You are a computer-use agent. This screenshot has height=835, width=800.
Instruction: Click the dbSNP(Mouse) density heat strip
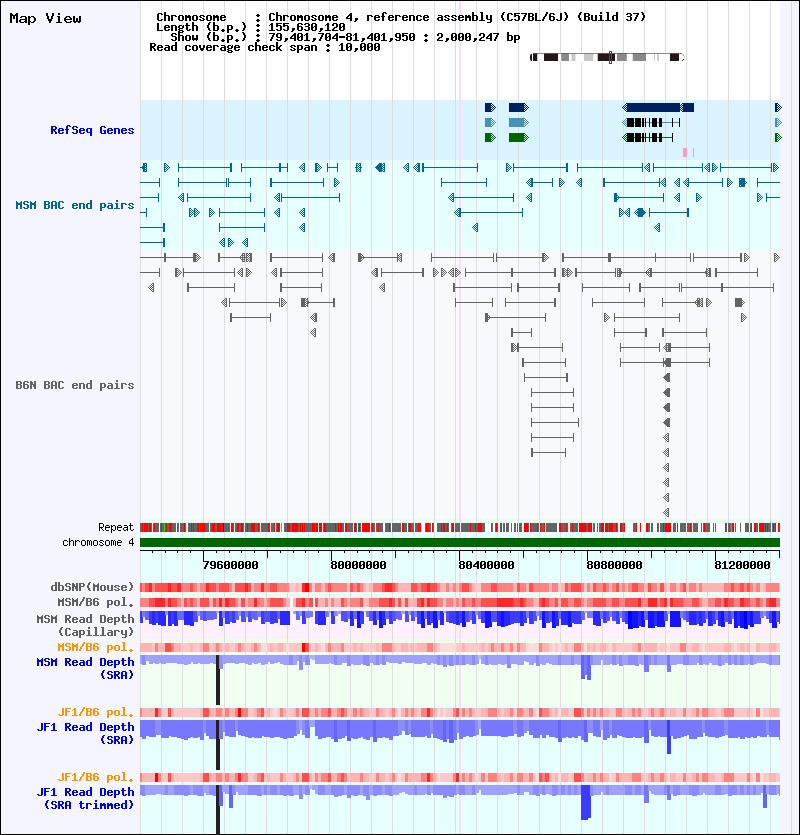coord(460,587)
